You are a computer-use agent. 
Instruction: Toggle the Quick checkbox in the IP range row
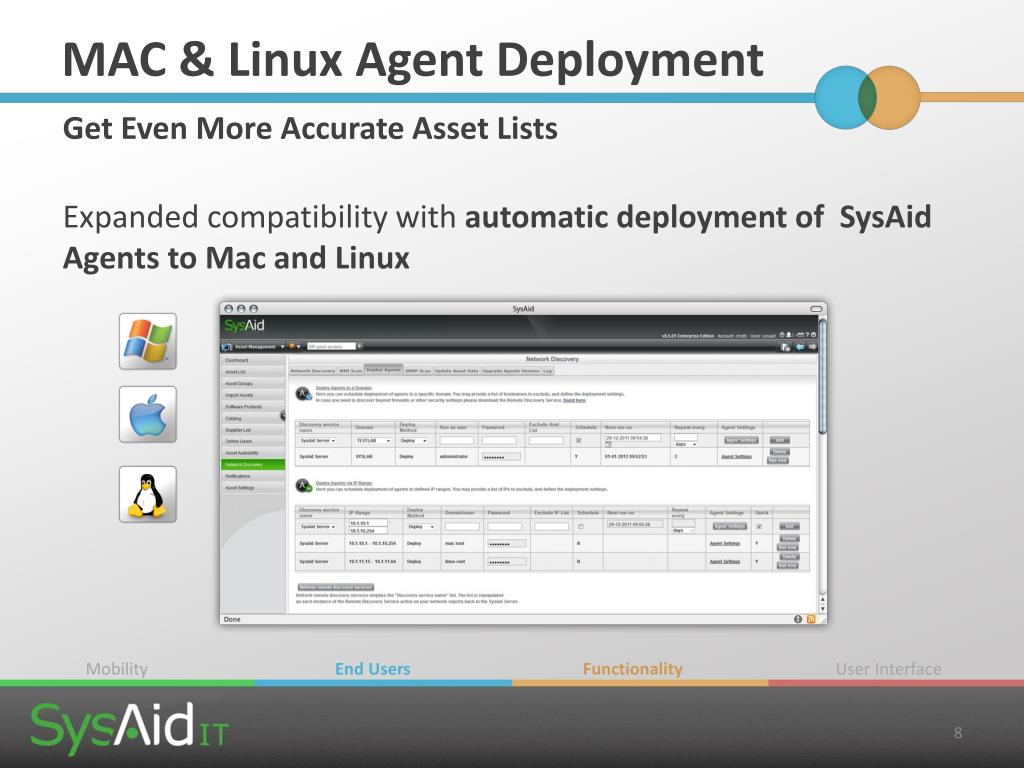[x=759, y=526]
